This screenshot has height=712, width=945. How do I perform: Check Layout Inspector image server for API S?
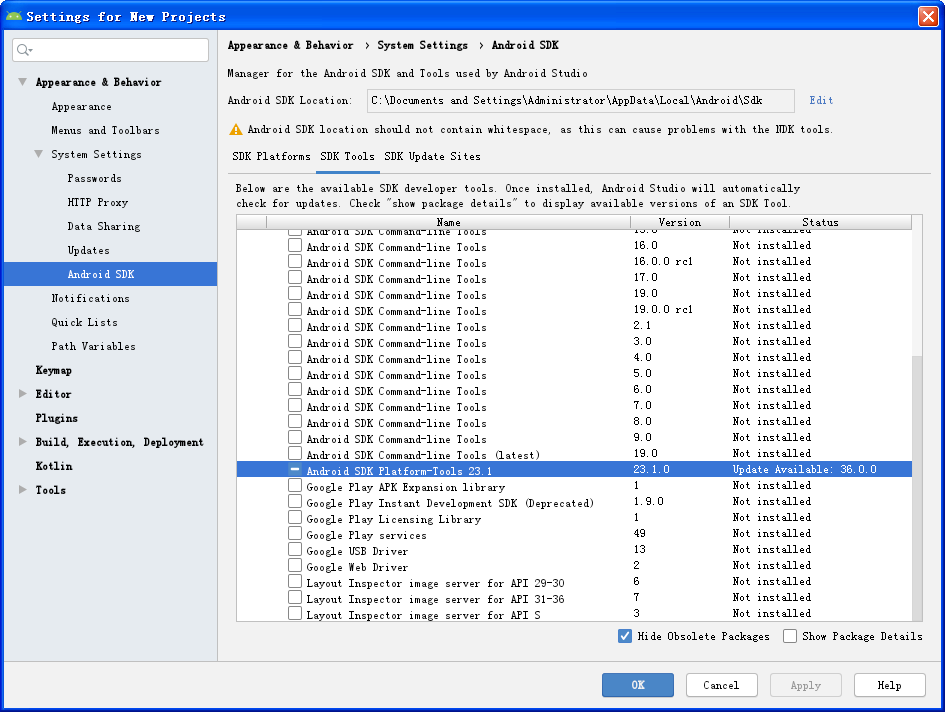[x=295, y=613]
